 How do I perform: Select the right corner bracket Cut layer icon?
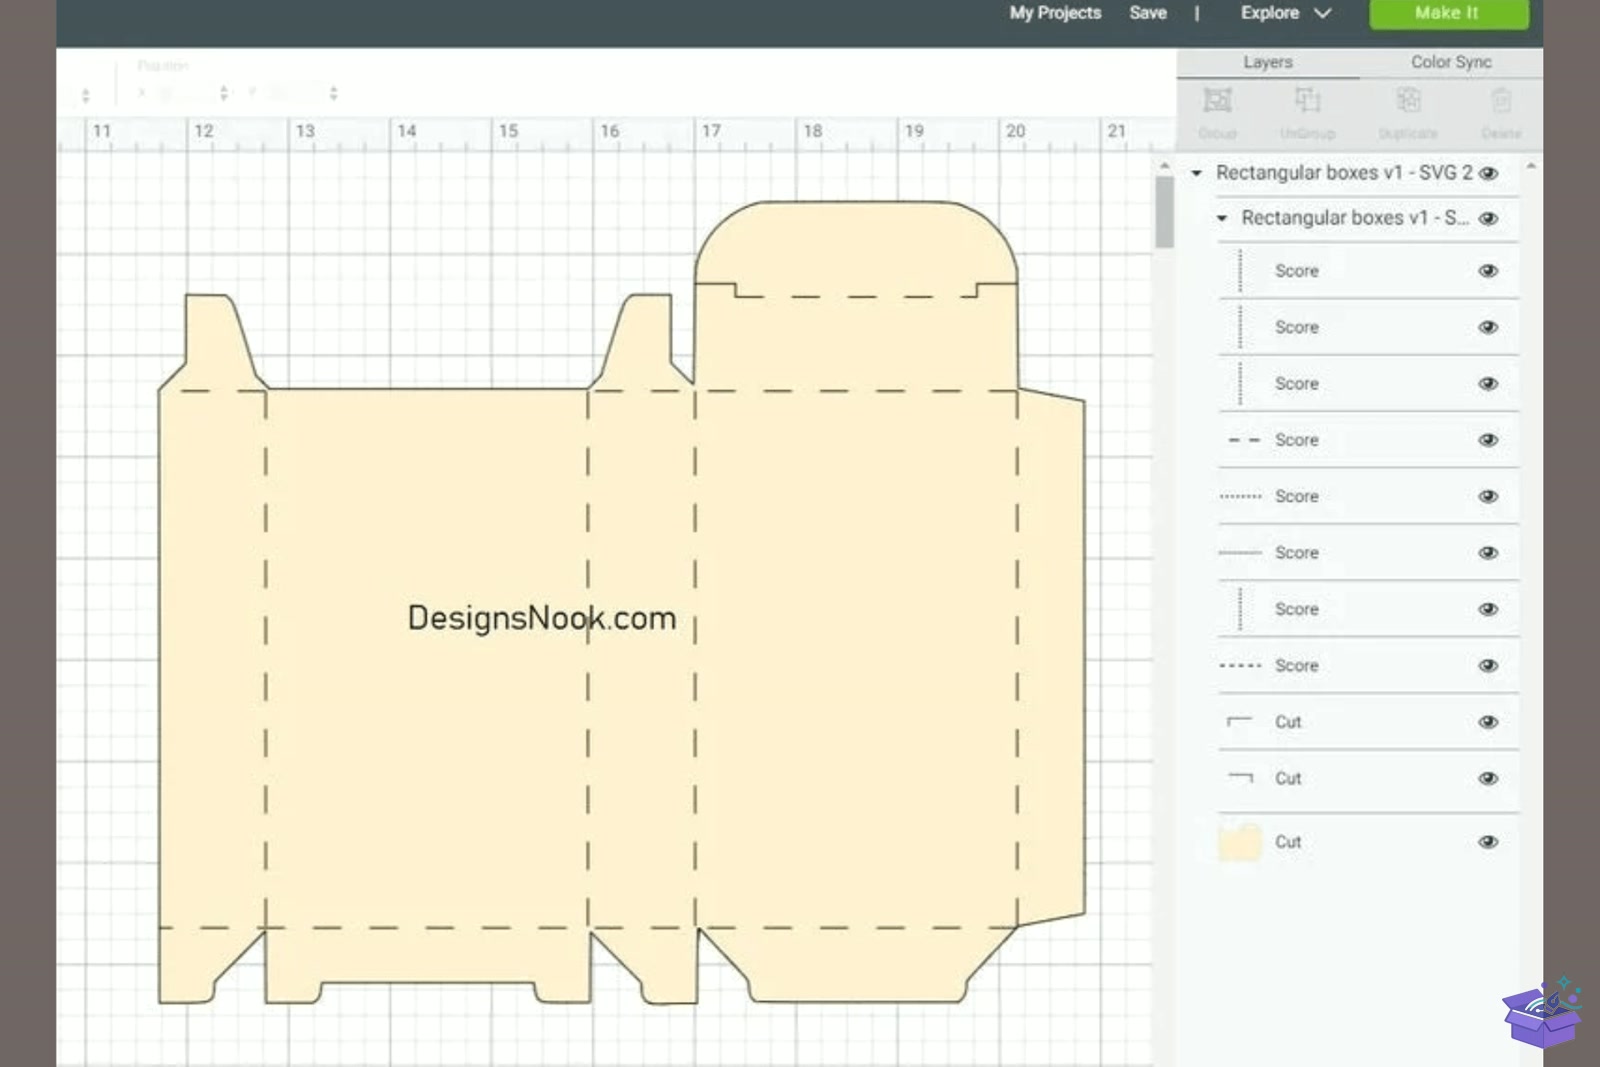coord(1240,778)
